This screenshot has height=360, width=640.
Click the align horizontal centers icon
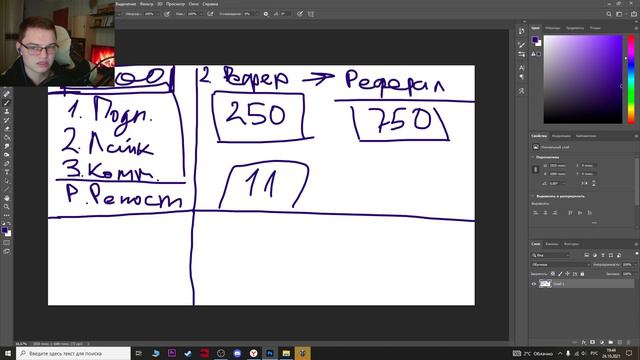point(545,213)
